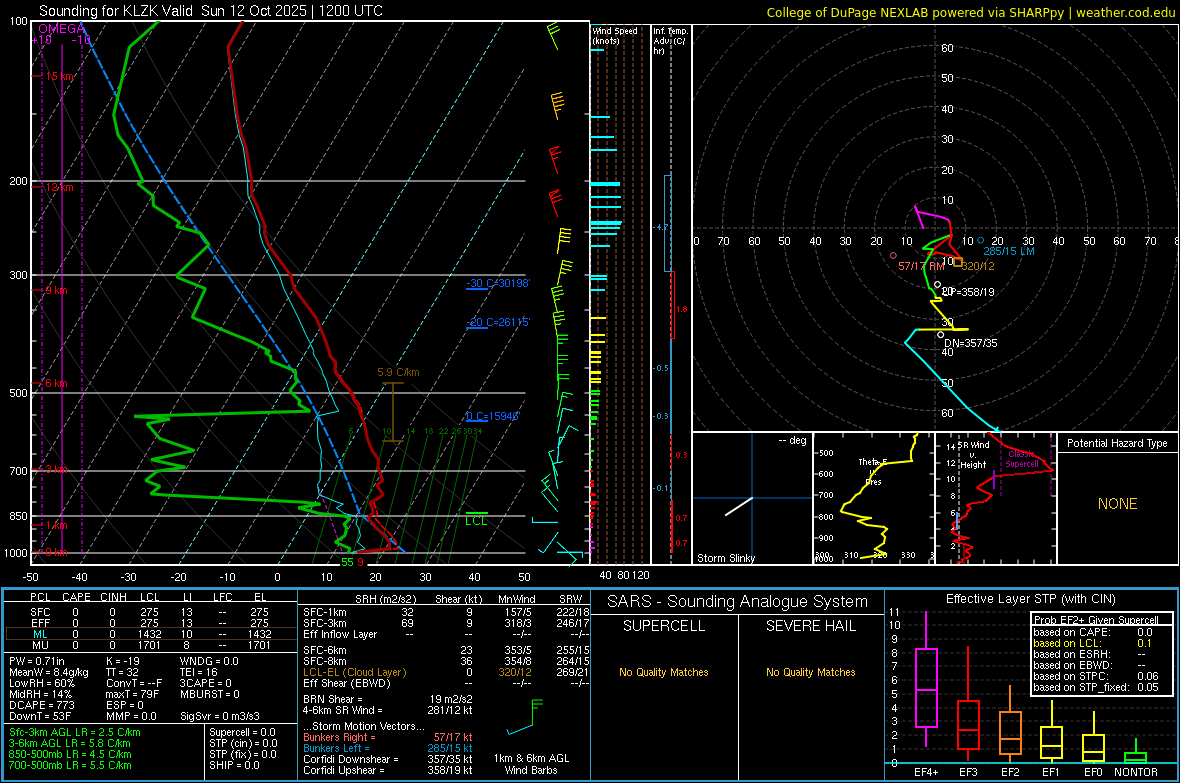Select the 12 km height marker
Image resolution: width=1180 pixels, height=783 pixels.
59,187
